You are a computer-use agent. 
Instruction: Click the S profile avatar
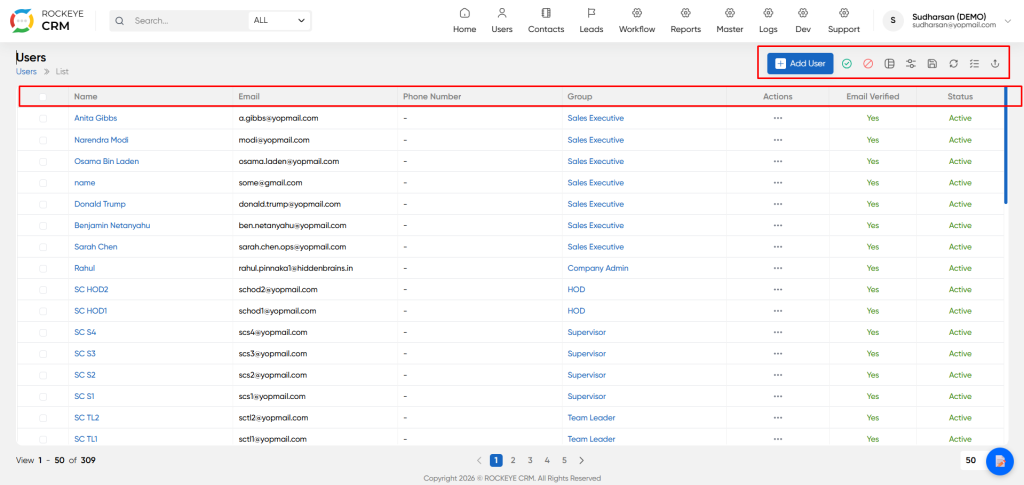pos(893,21)
